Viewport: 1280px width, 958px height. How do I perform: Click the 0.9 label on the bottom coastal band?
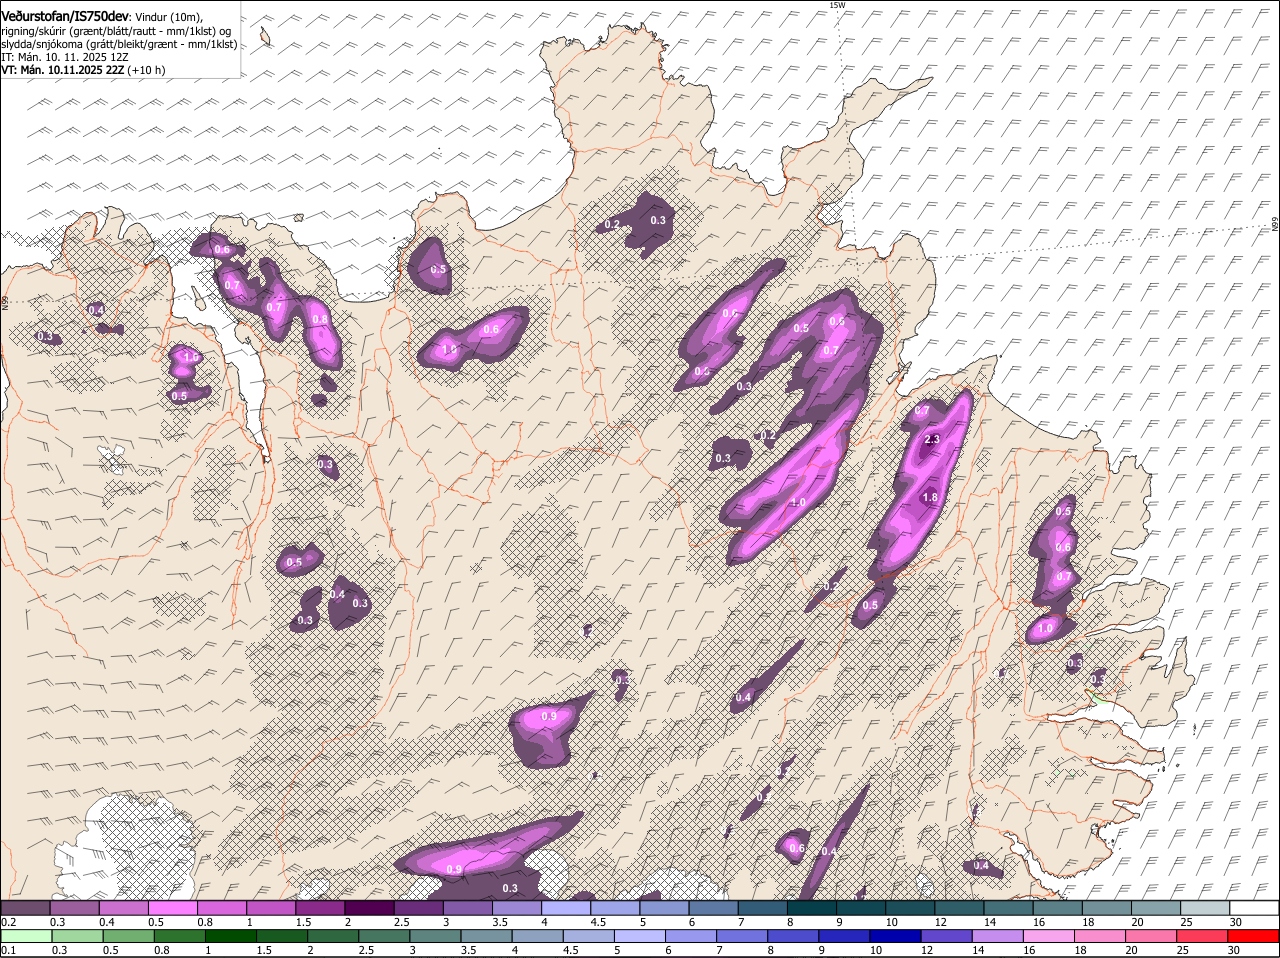click(x=454, y=870)
